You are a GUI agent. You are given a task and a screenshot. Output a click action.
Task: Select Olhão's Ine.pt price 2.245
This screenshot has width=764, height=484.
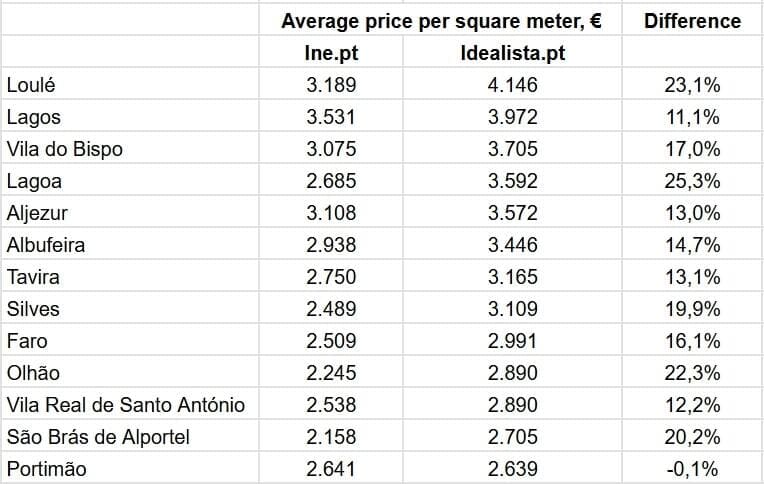[331, 373]
